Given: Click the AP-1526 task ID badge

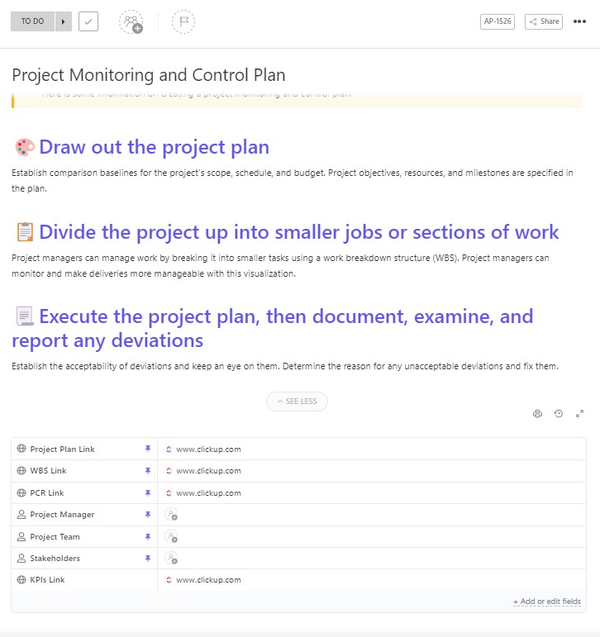Looking at the screenshot, I should (497, 22).
